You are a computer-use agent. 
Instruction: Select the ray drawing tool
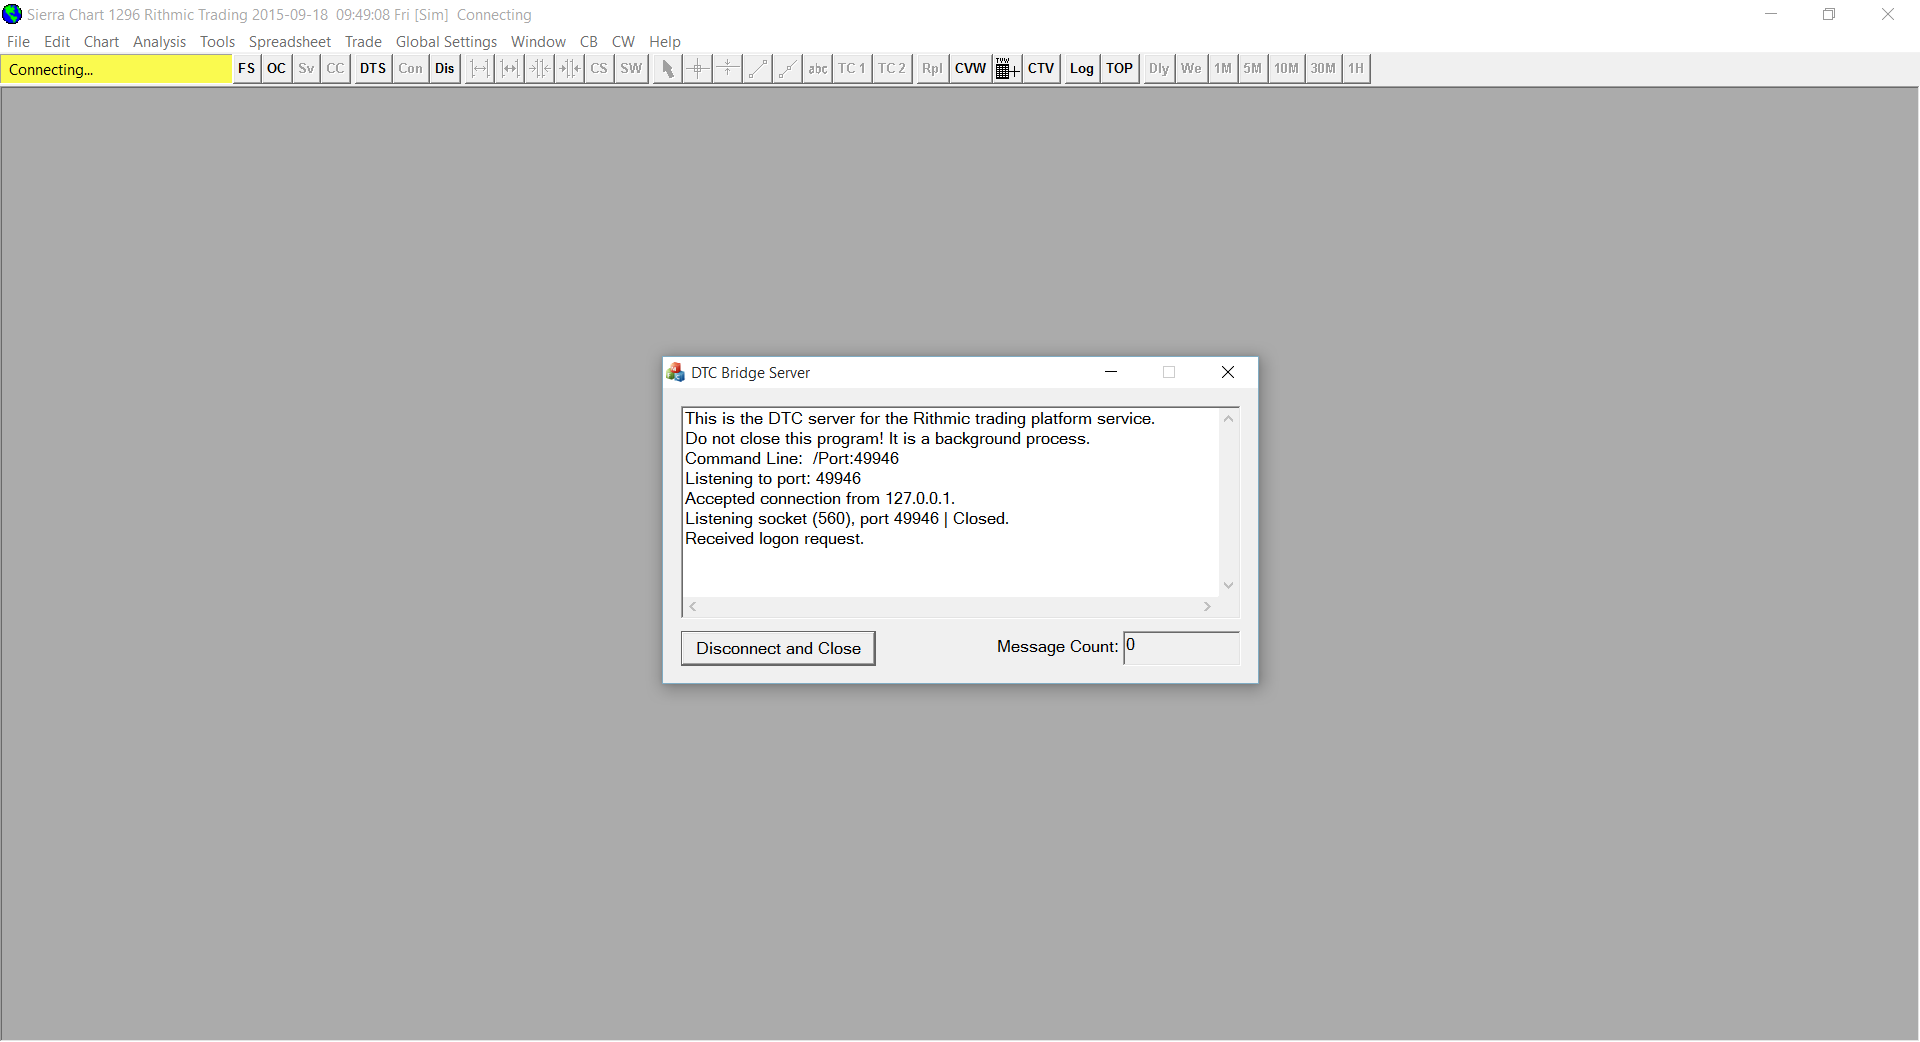click(x=788, y=69)
